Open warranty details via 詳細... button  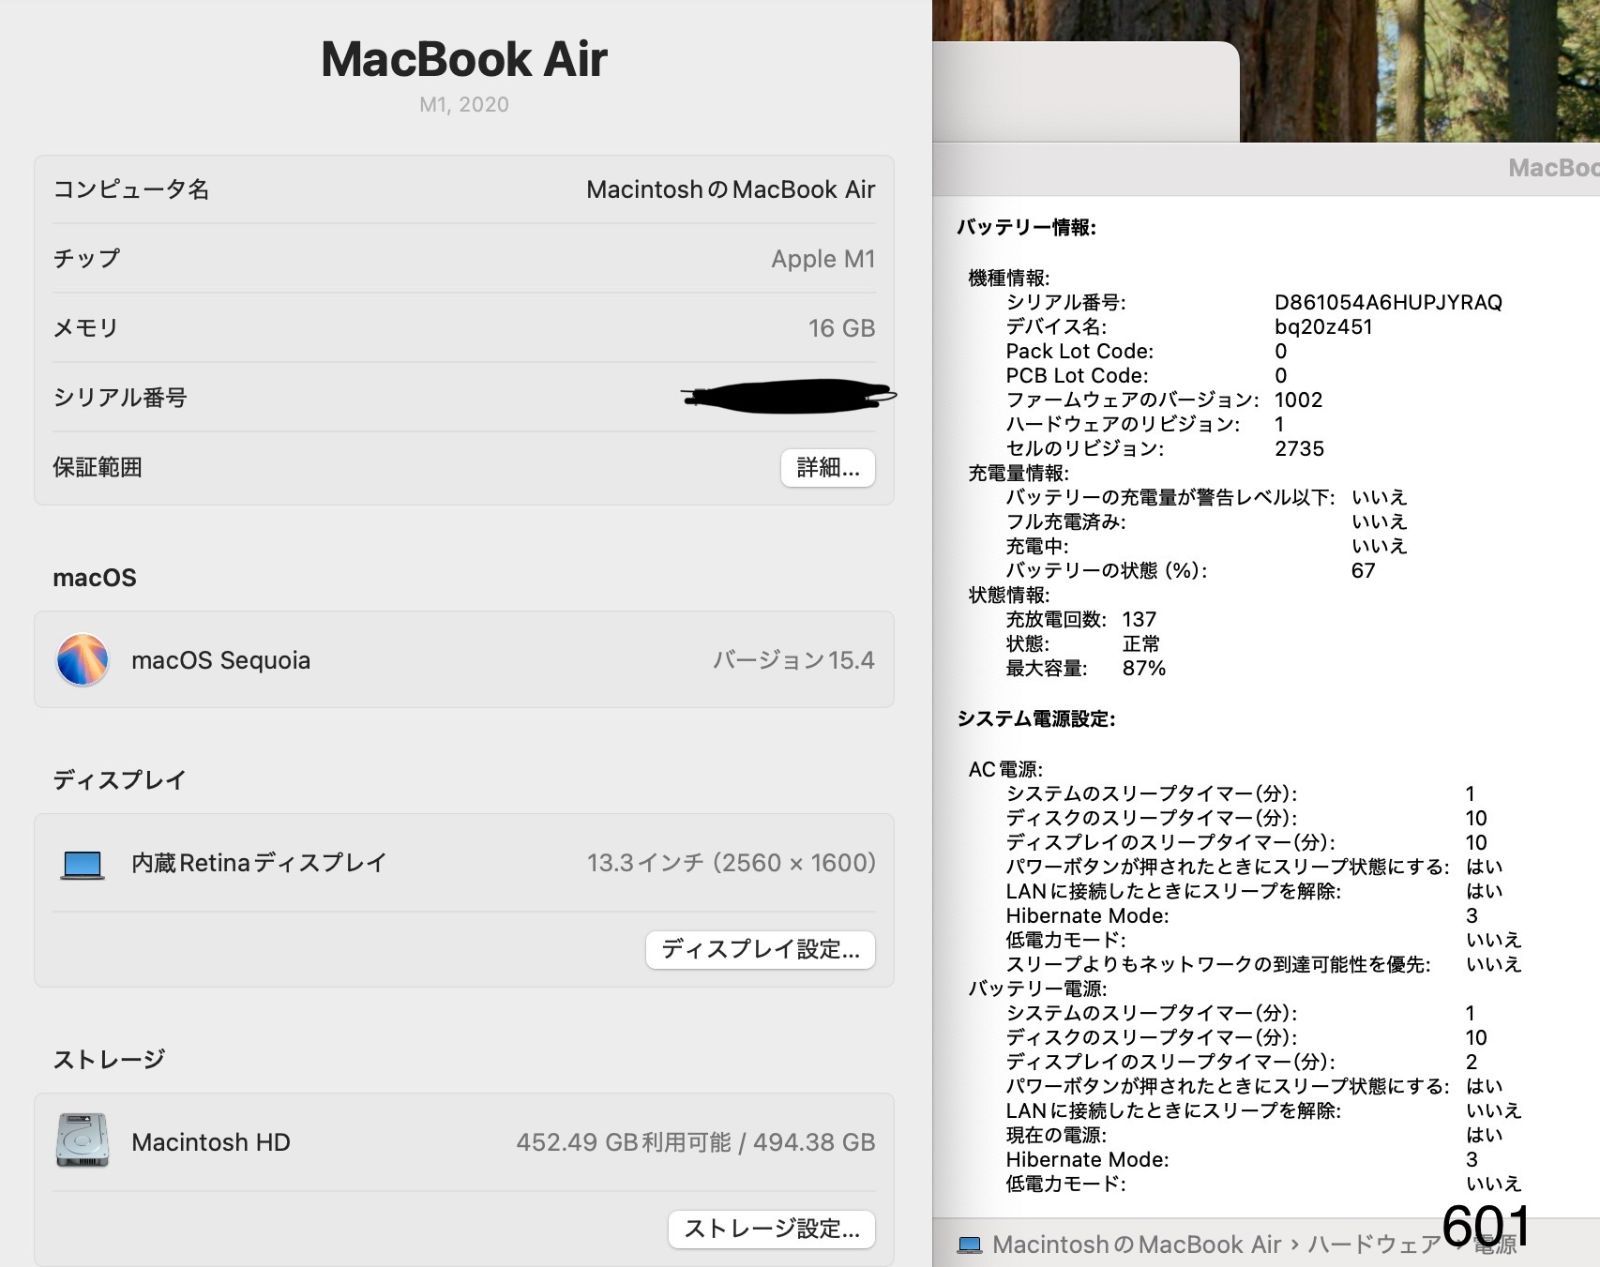point(827,467)
